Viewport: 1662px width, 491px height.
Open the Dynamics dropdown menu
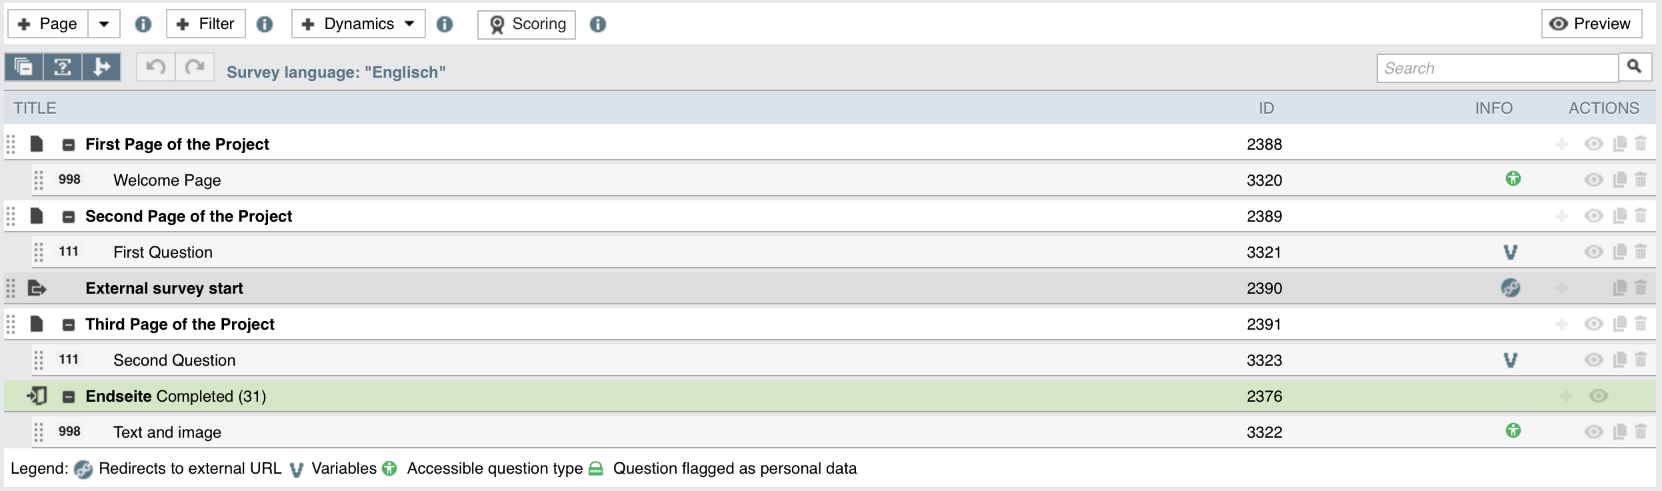point(358,24)
